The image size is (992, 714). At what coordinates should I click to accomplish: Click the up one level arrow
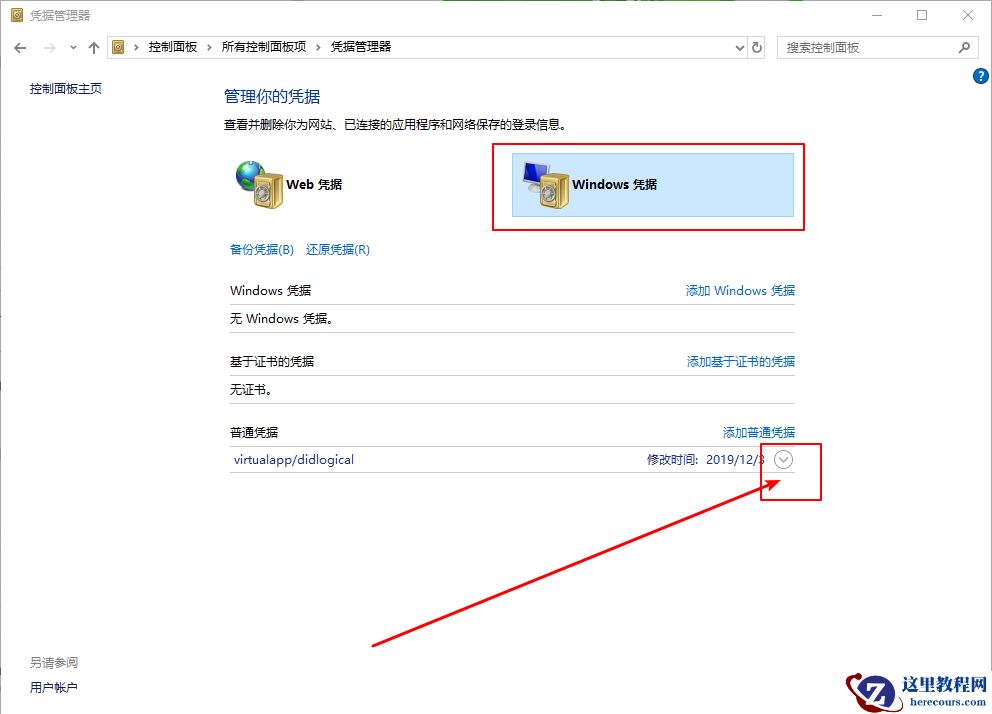tap(93, 46)
